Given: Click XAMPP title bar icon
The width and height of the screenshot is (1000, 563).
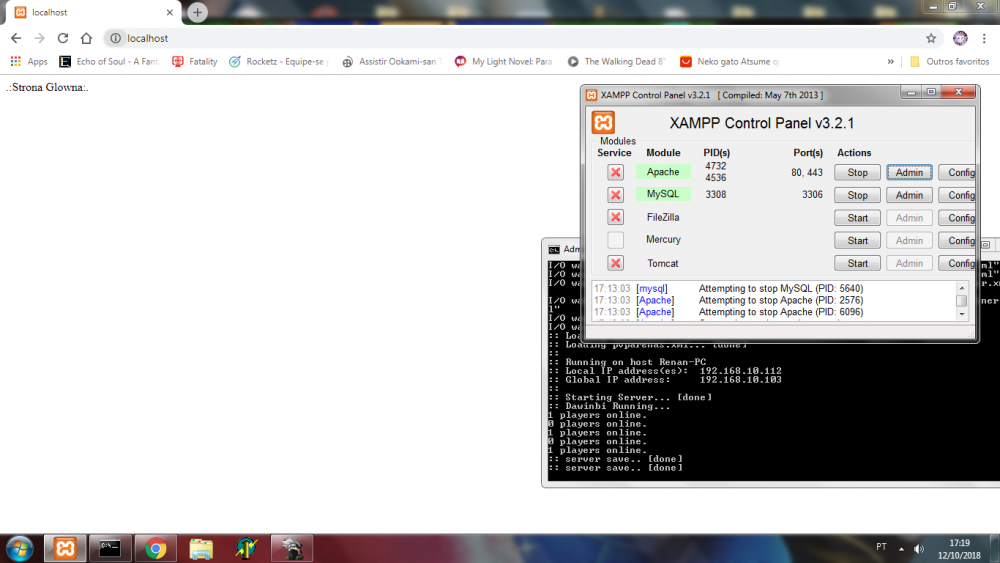Looking at the screenshot, I should [x=591, y=95].
